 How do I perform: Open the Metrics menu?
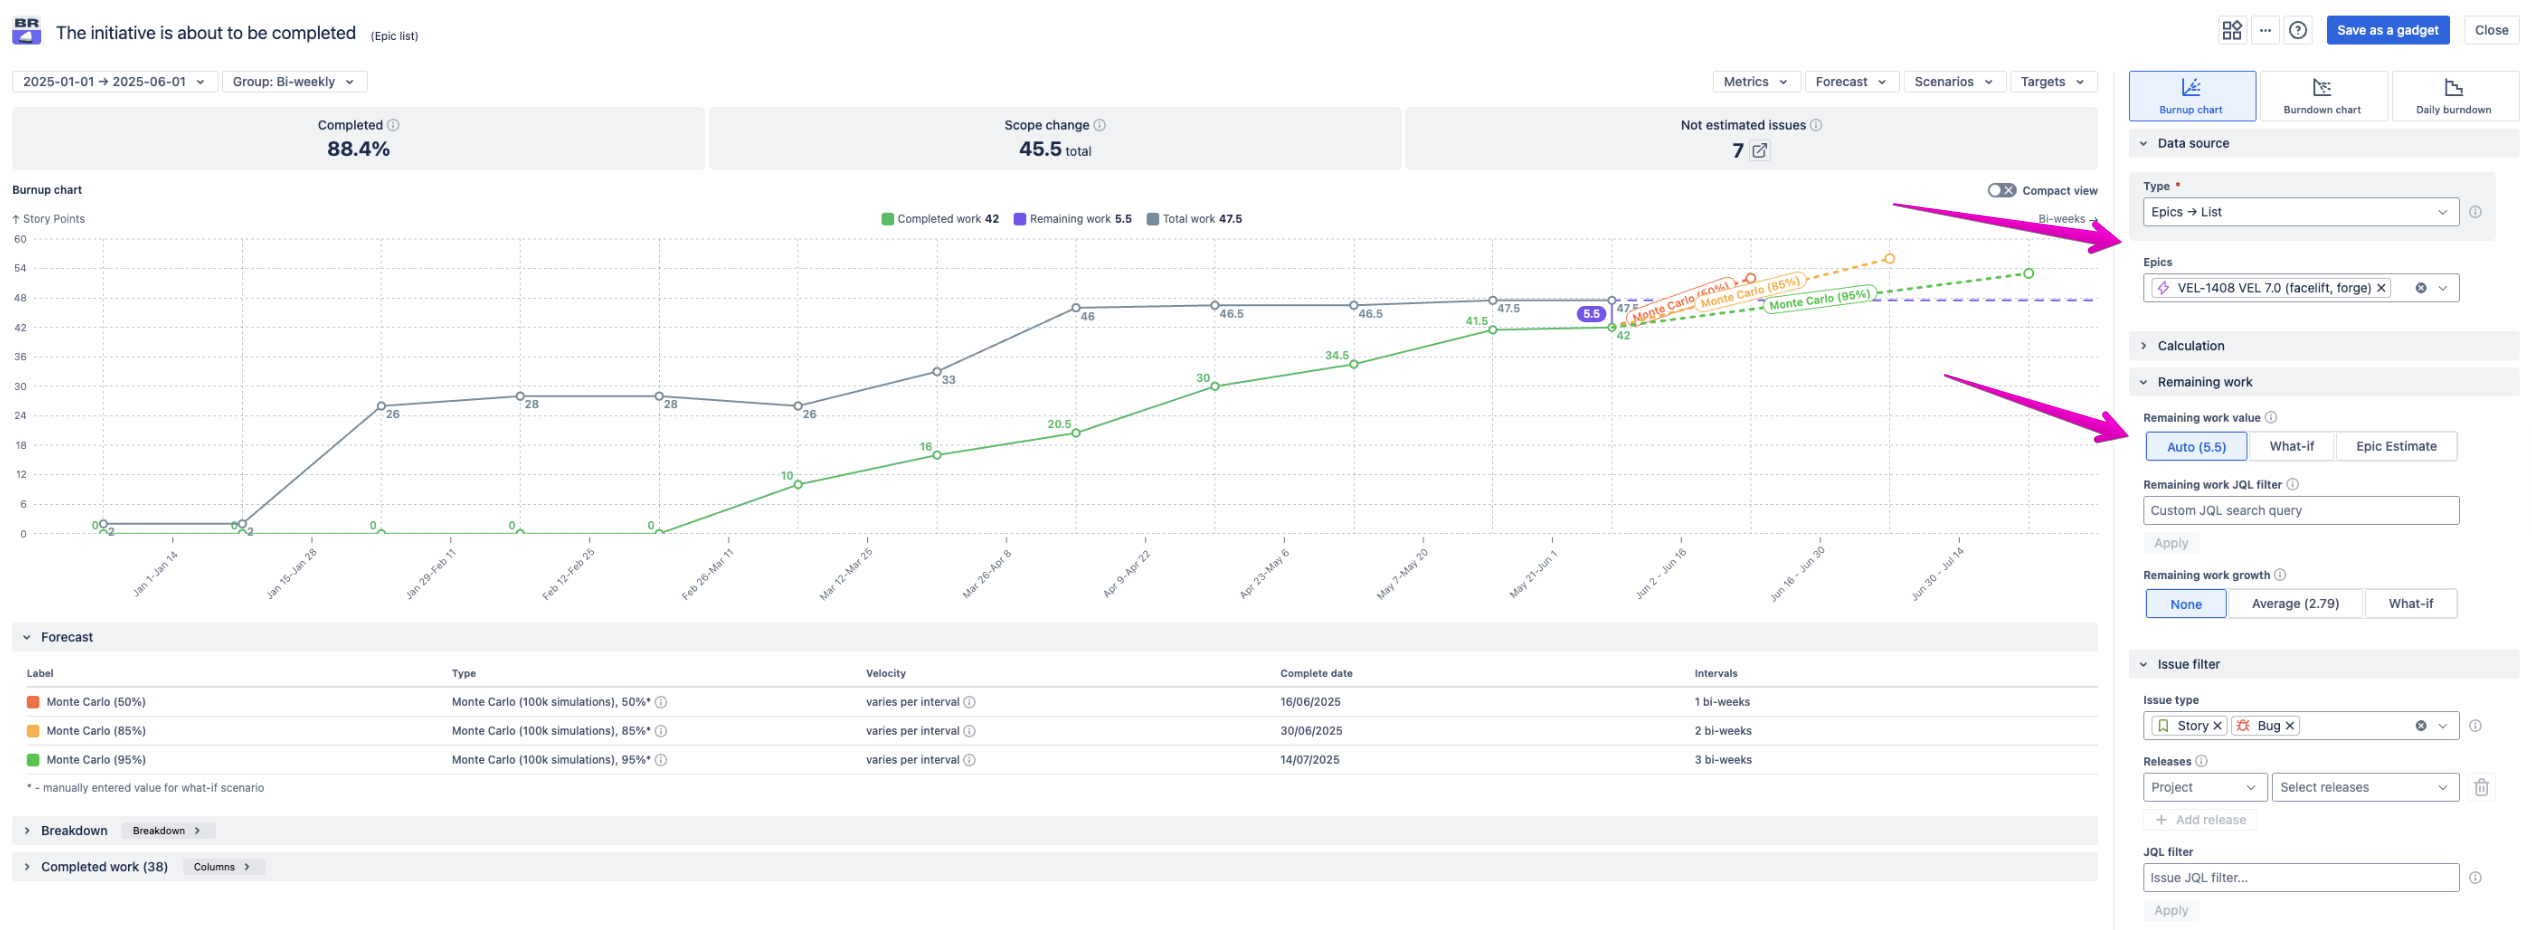(x=1756, y=82)
